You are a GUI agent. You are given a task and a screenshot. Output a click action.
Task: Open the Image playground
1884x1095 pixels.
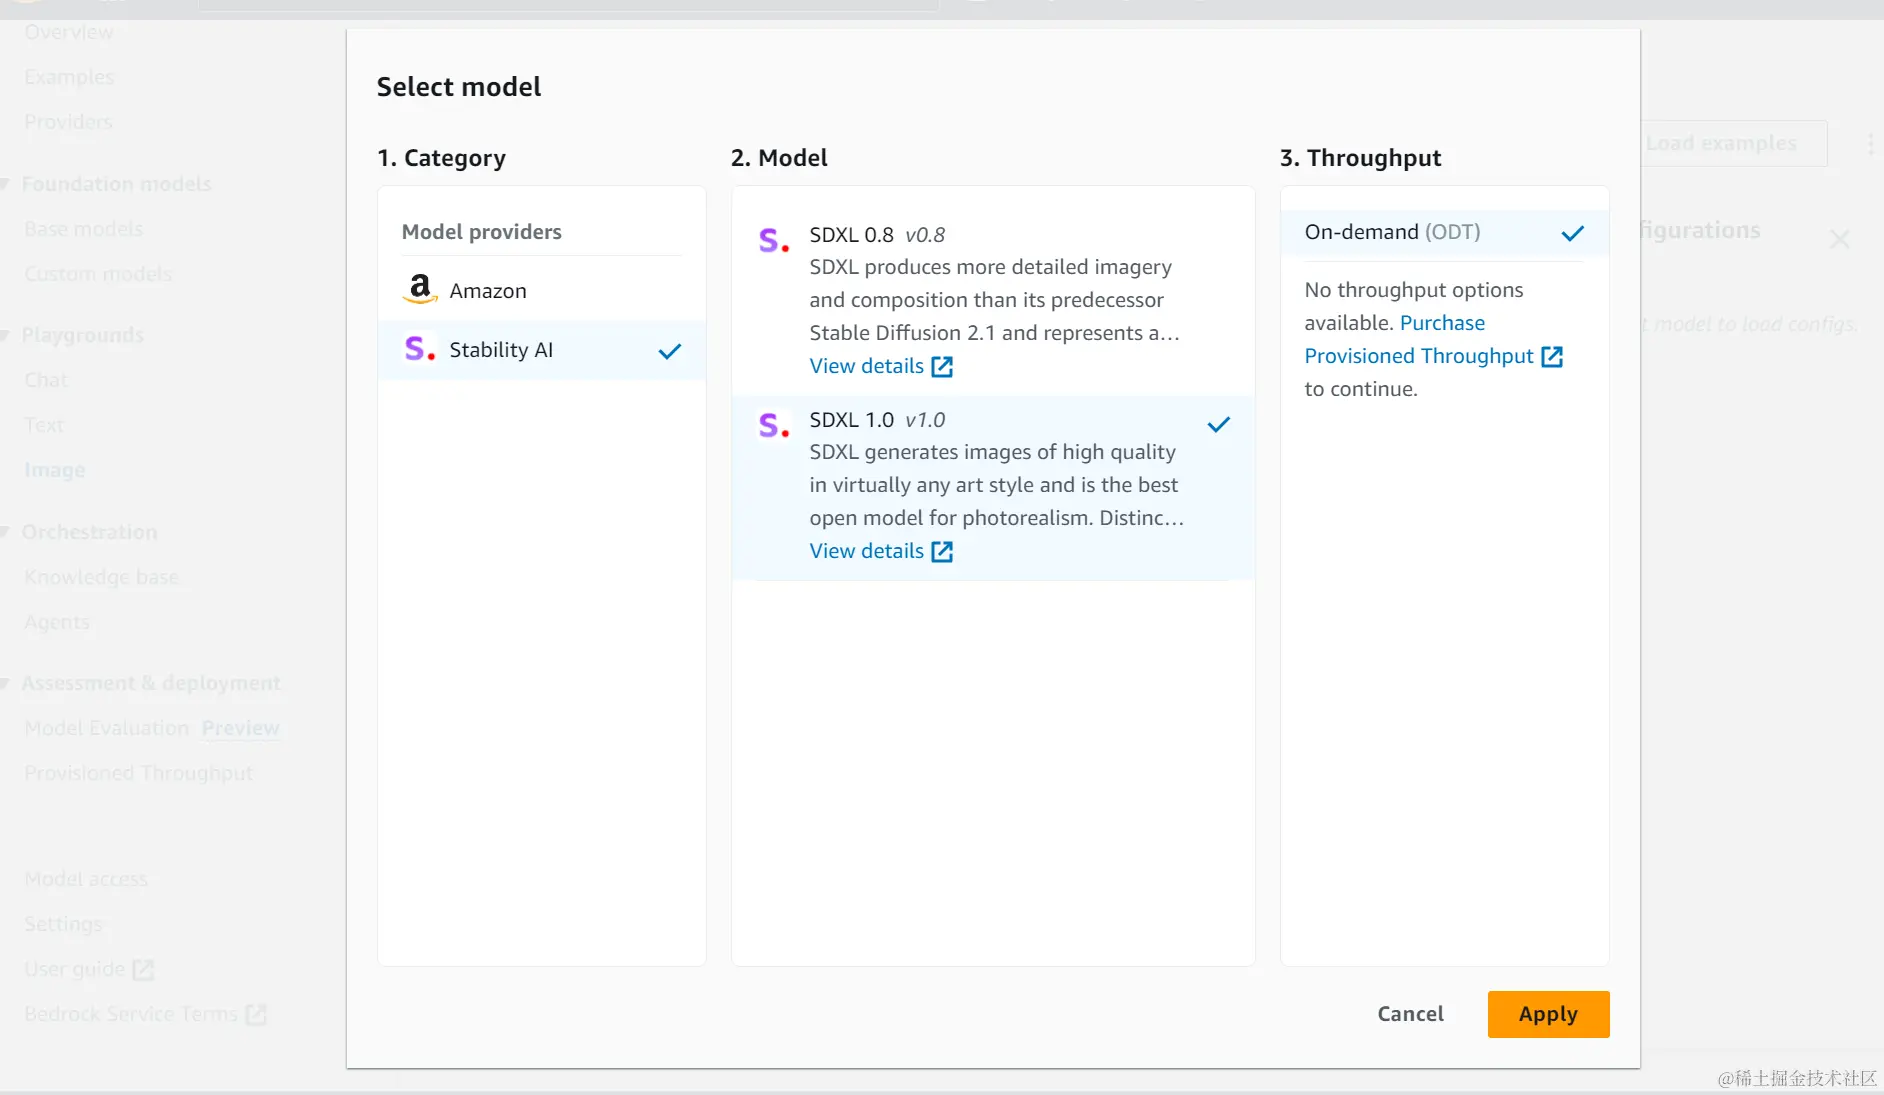point(55,470)
